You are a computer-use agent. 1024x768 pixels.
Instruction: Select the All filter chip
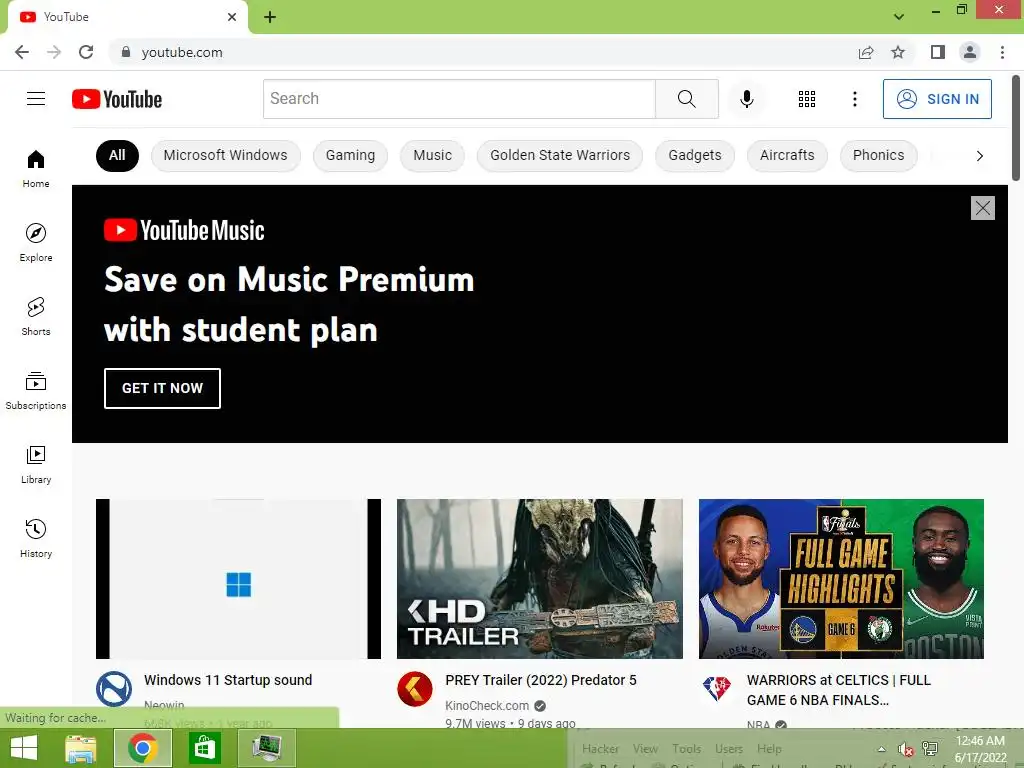[x=117, y=155]
